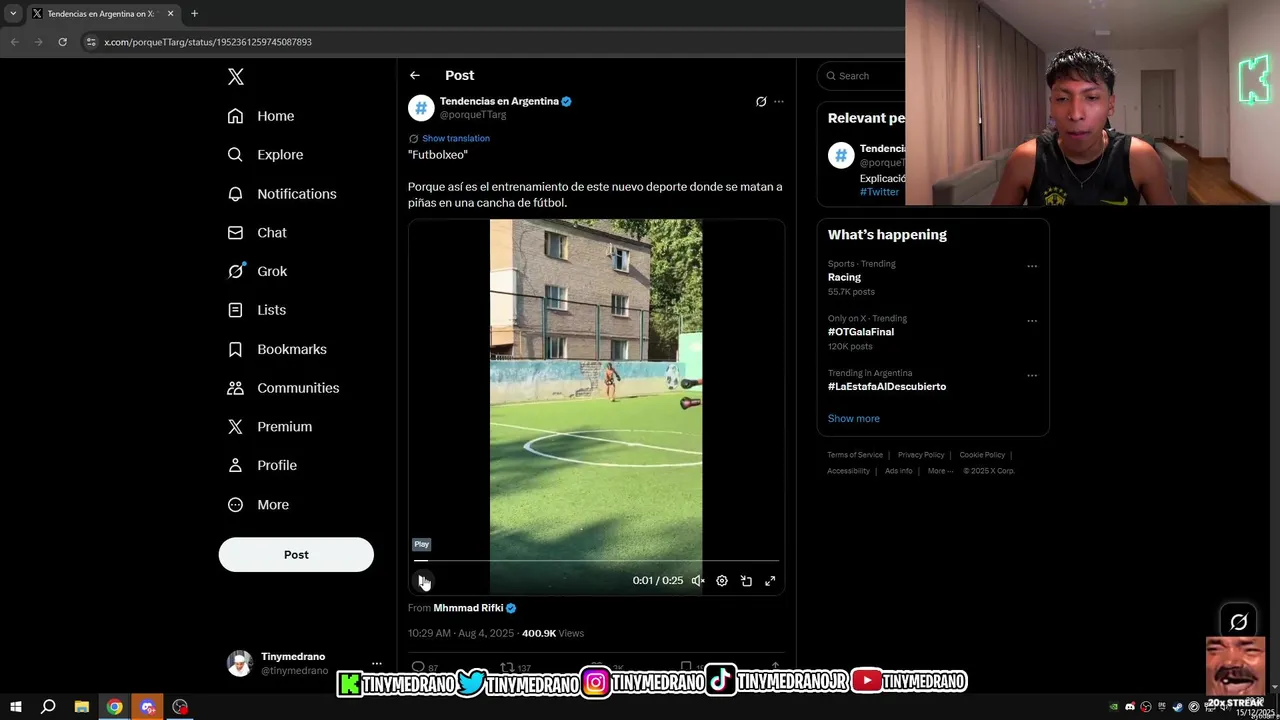Click the white Post button
1280x720 pixels.
tap(296, 555)
